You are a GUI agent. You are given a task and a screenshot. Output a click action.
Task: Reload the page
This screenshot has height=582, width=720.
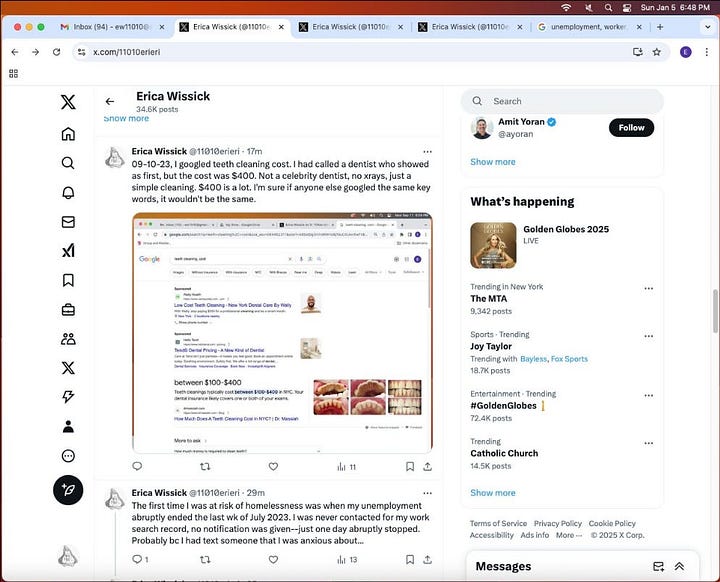[56, 52]
